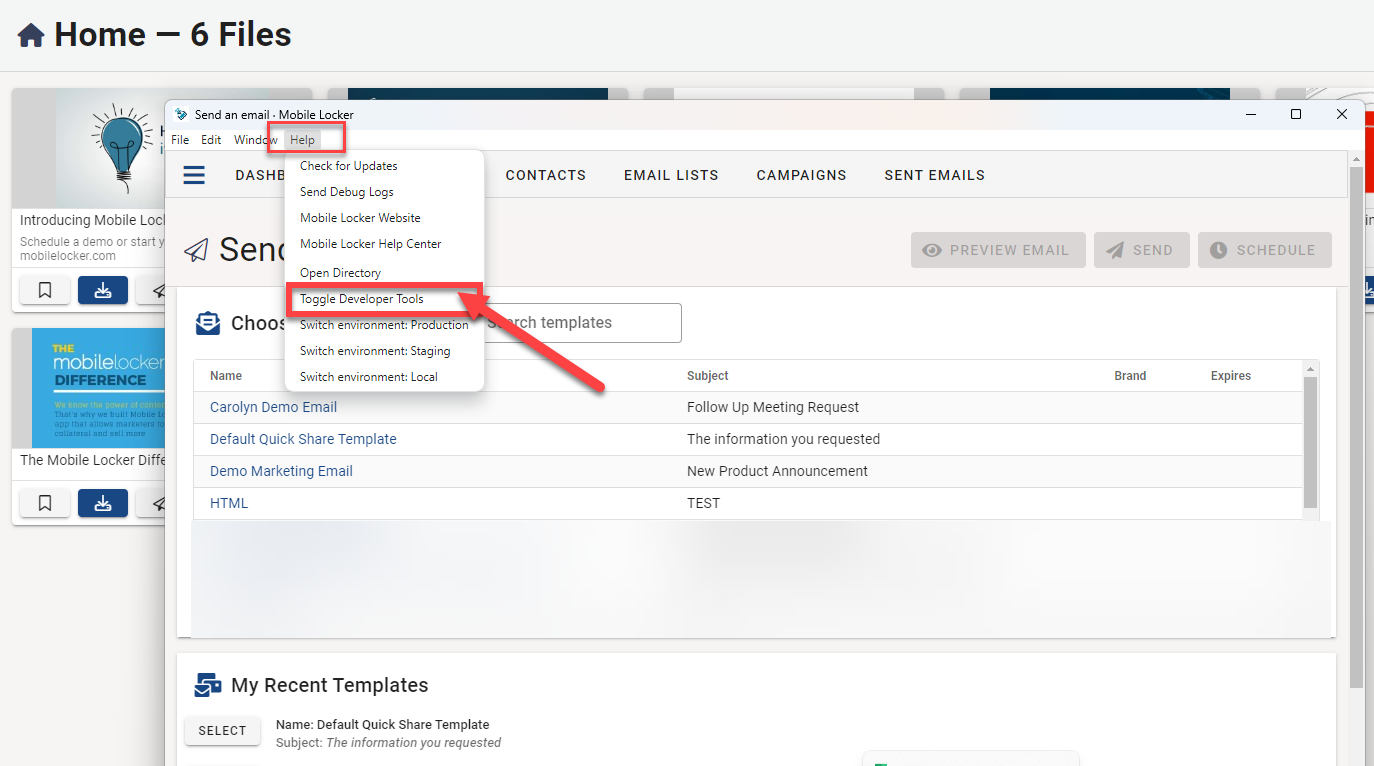Image resolution: width=1374 pixels, height=766 pixels.
Task: Go to the Email Lists tab
Action: 671,175
